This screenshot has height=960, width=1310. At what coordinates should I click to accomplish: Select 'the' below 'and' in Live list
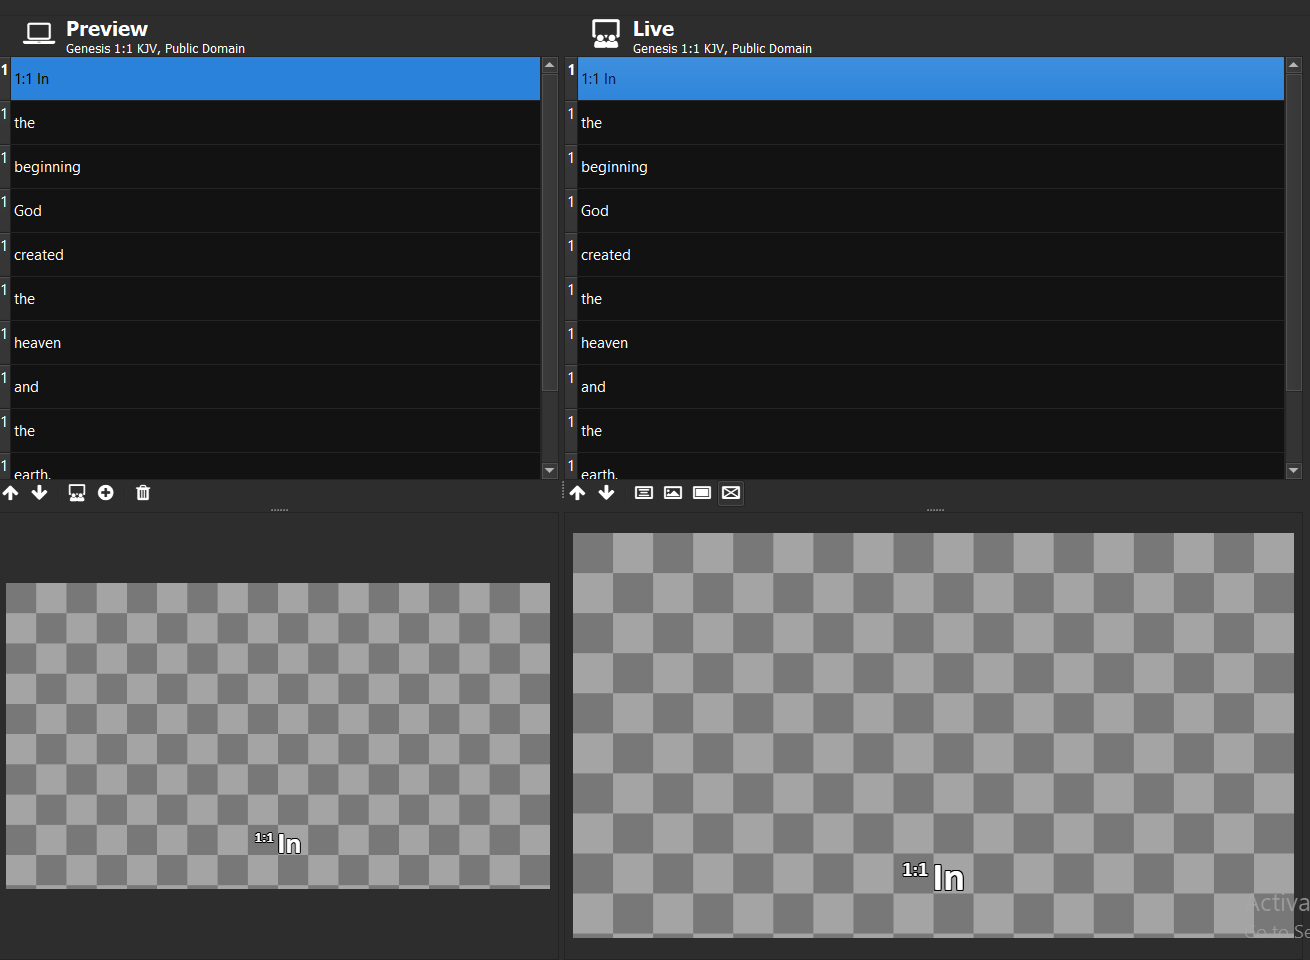coord(931,431)
